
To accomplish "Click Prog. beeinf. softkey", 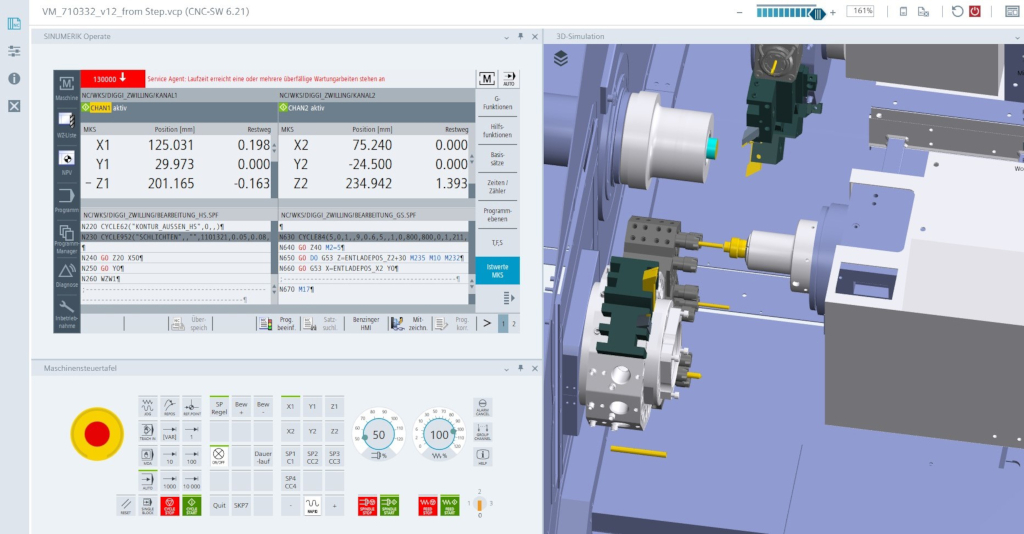I will [278, 323].
